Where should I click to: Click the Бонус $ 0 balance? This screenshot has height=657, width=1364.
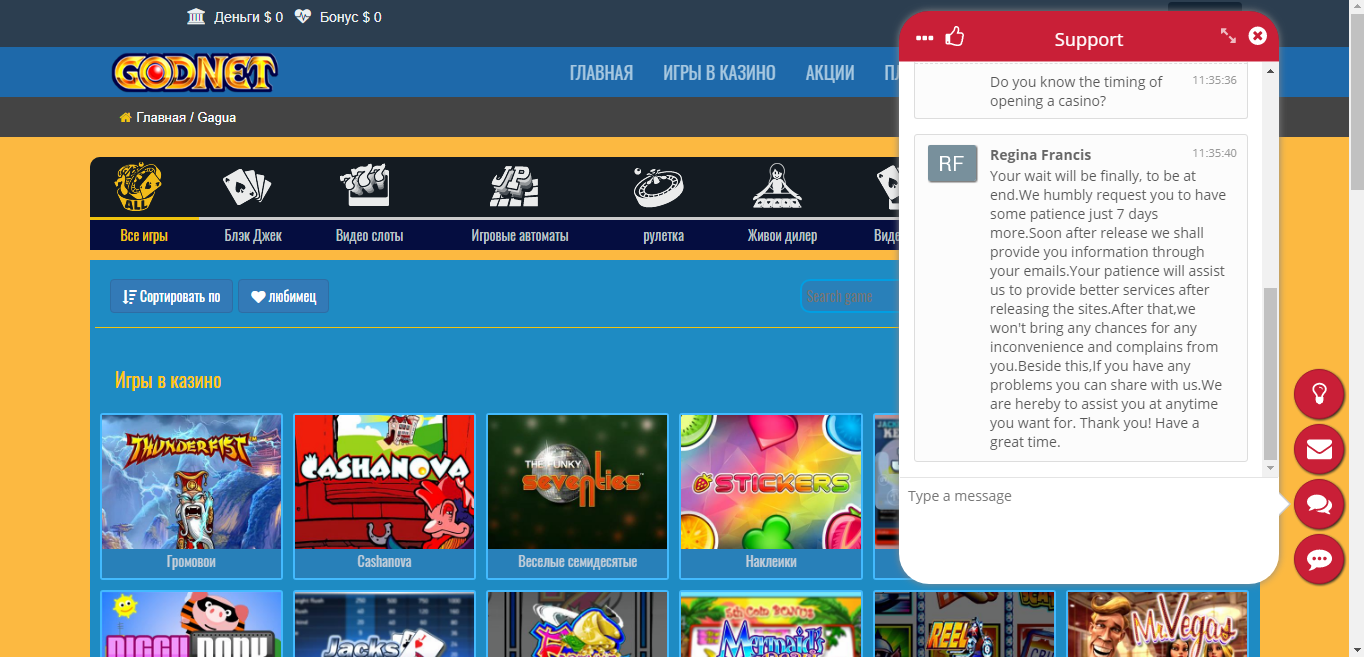(350, 17)
